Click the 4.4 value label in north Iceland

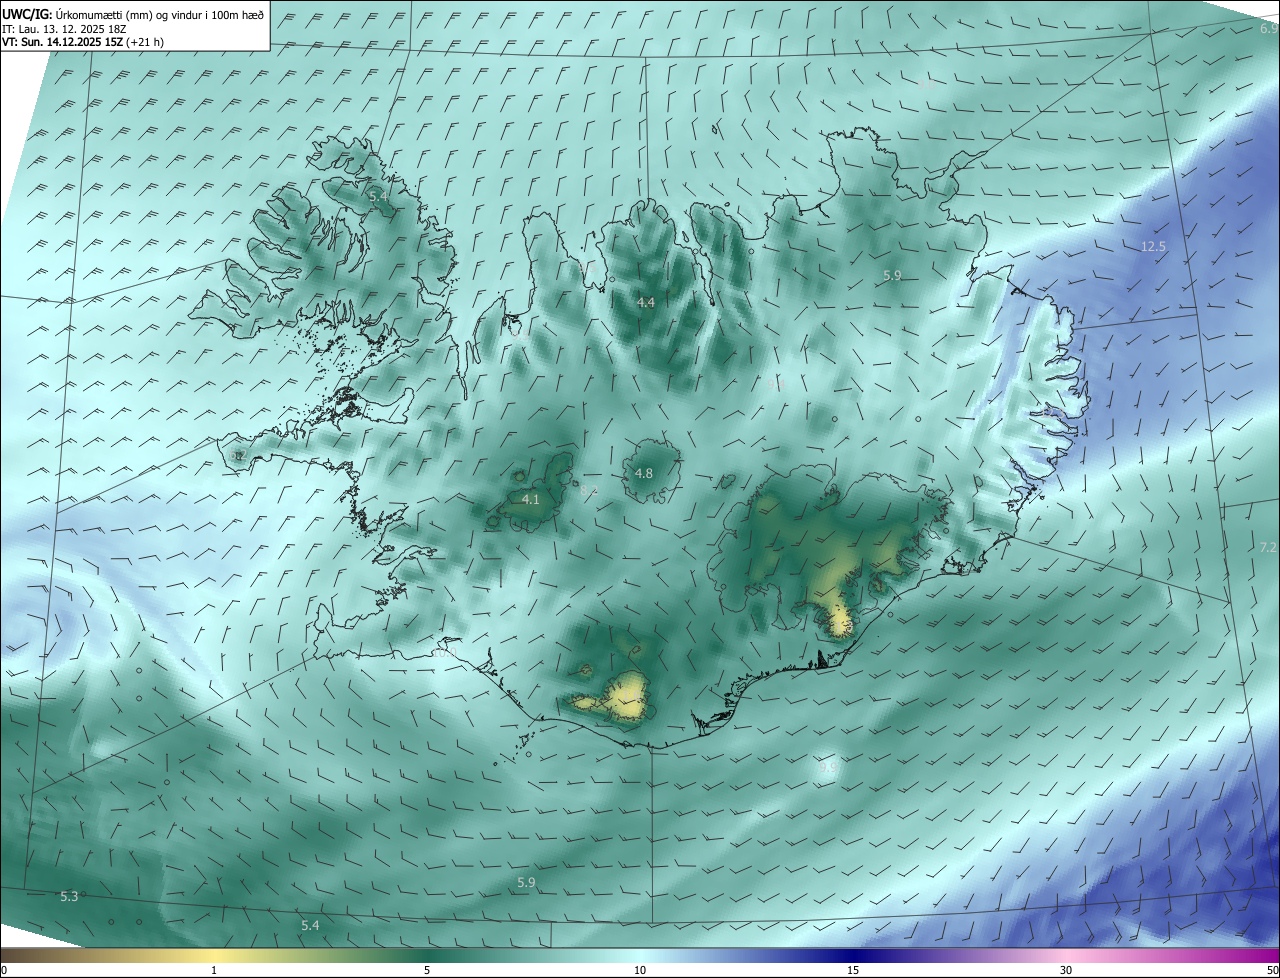coord(645,302)
